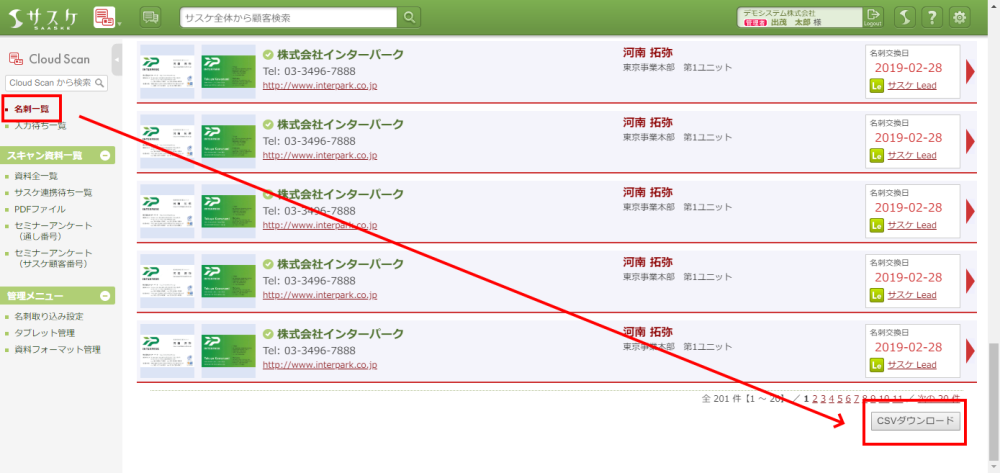This screenshot has width=1000, height=473.
Task: Open the red Cloud Scan app switcher icon
Action: tap(103, 18)
